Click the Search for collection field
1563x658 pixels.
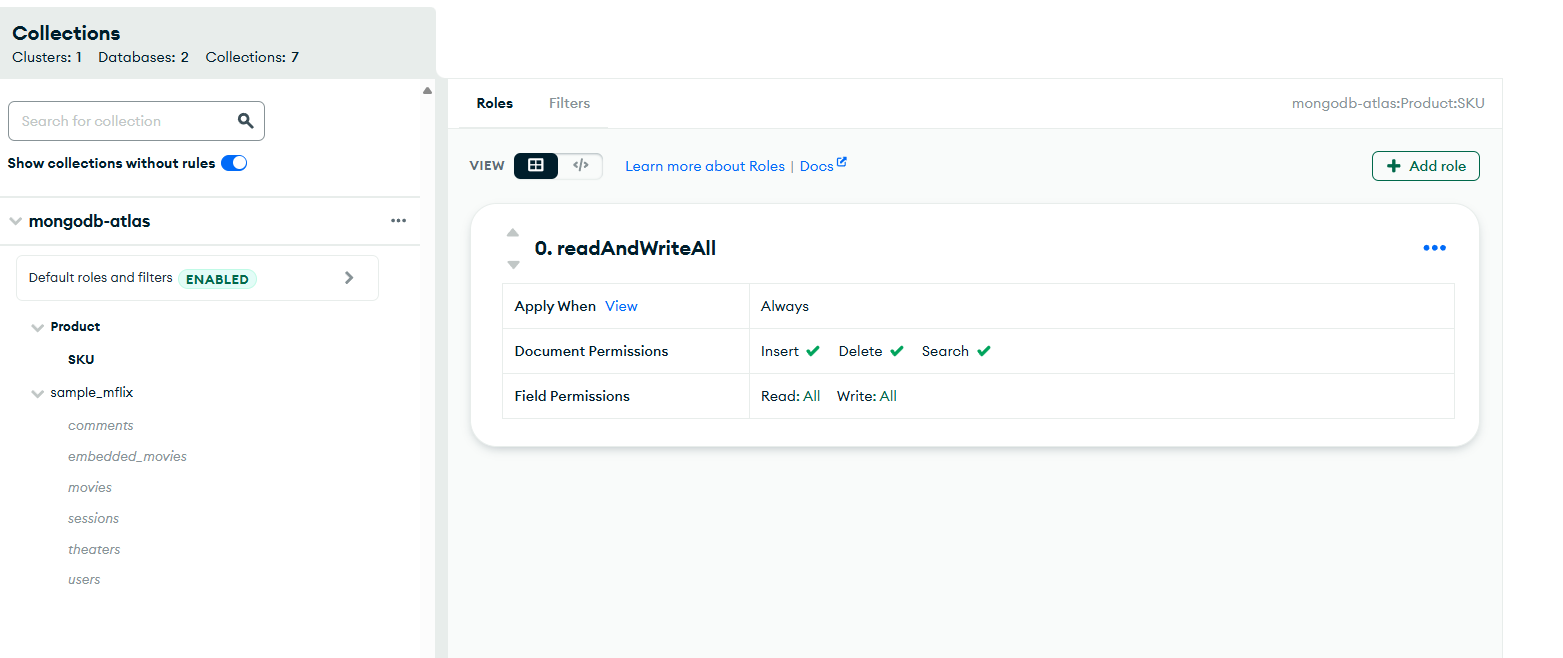[120, 121]
